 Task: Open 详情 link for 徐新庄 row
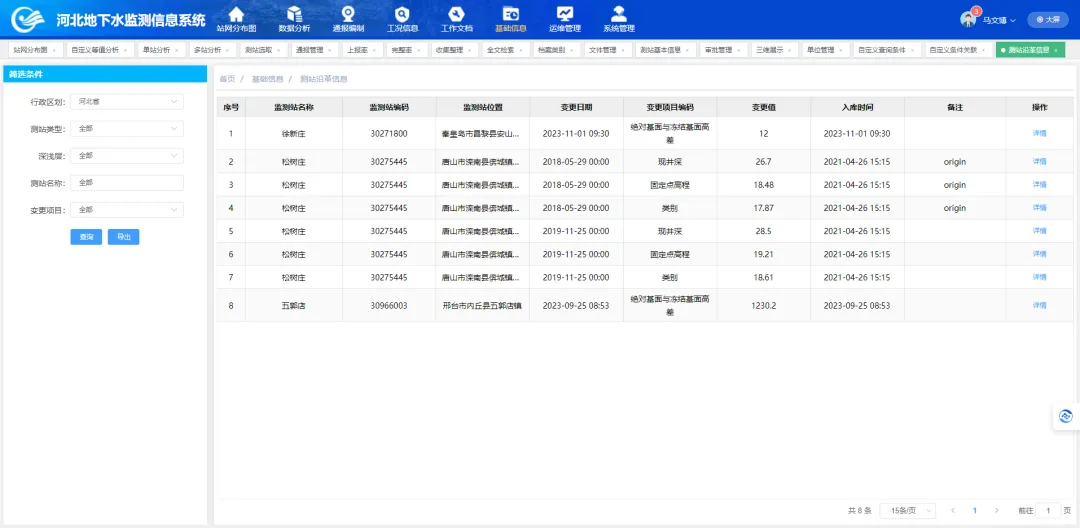pyautogui.click(x=1039, y=133)
